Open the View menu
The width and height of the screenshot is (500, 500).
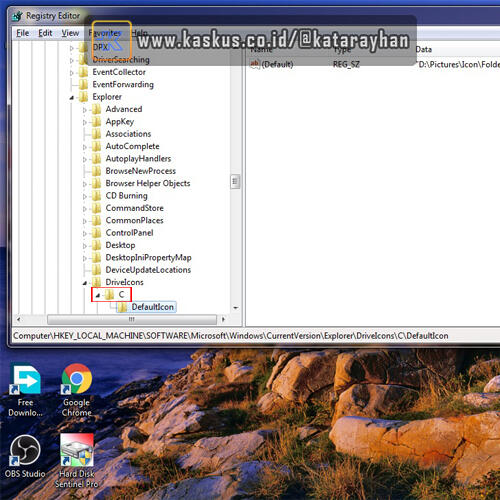tap(70, 33)
